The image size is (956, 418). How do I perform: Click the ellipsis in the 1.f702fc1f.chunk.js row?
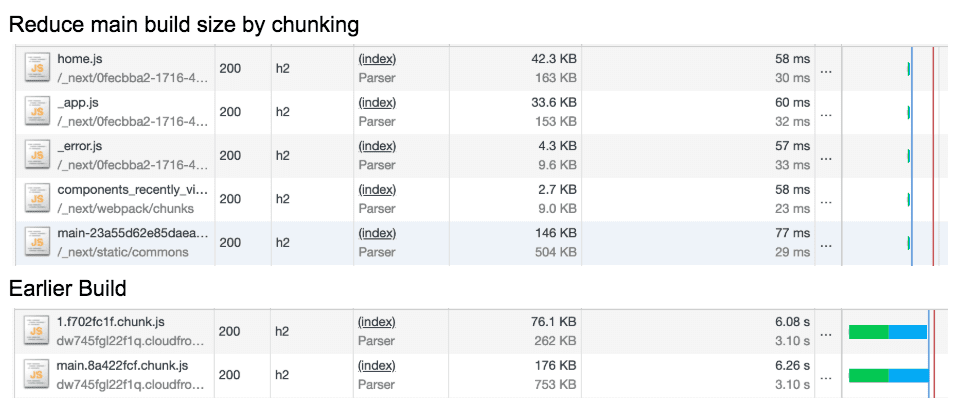coord(826,332)
